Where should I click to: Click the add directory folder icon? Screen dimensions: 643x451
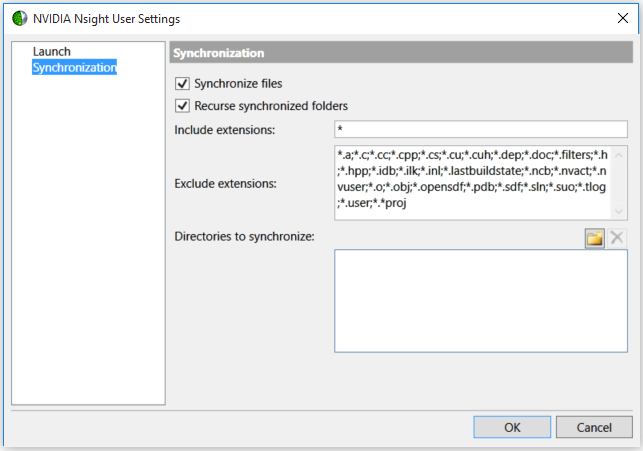(595, 238)
